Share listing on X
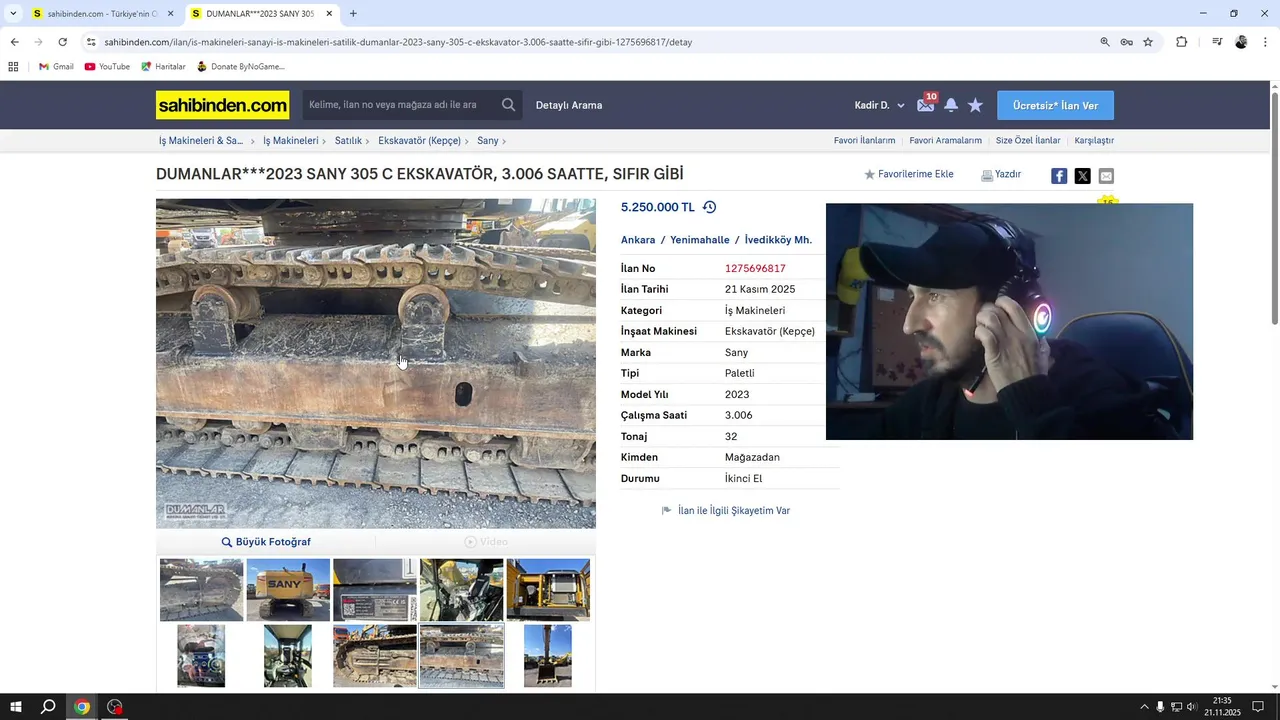1280x720 pixels. pyautogui.click(x=1082, y=176)
